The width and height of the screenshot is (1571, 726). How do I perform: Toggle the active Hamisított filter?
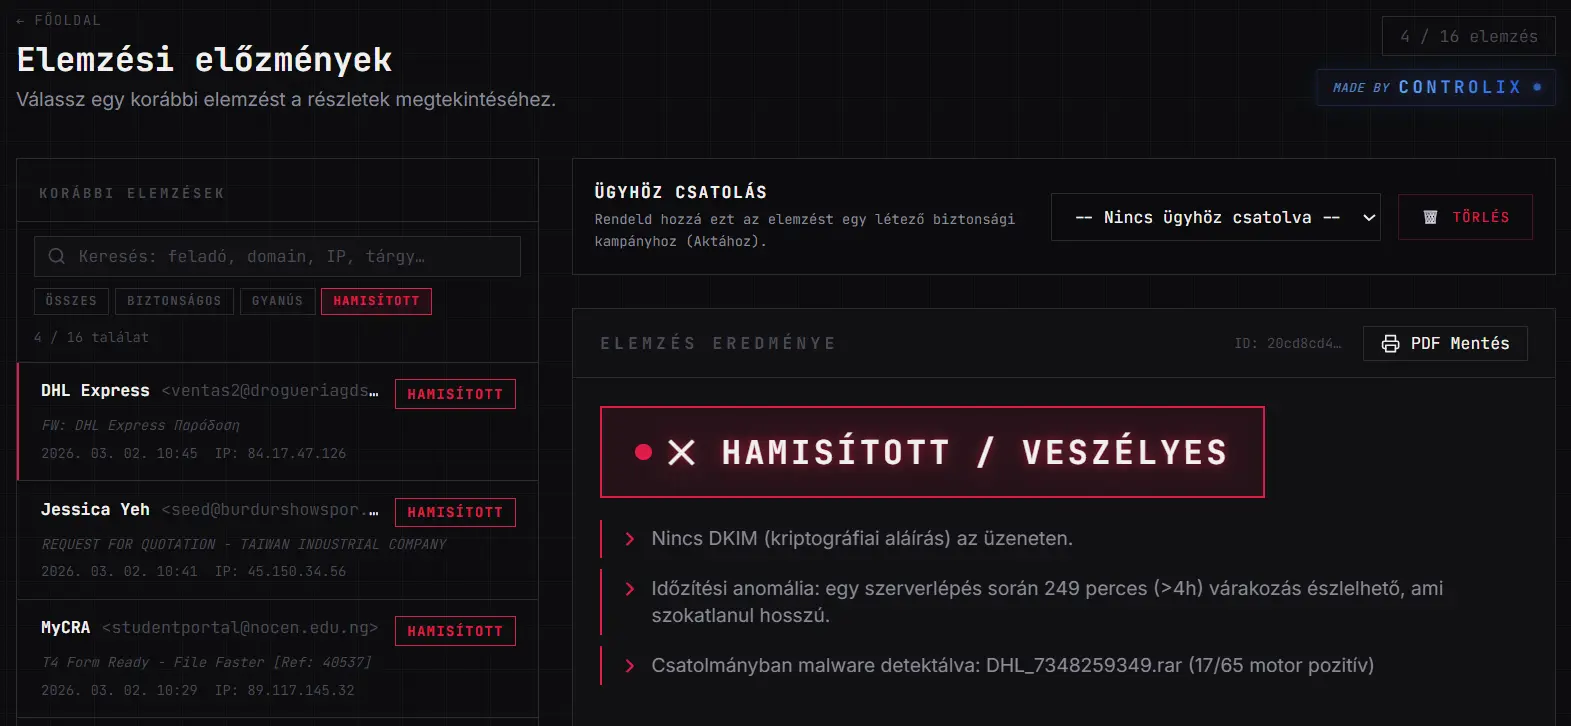376,301
